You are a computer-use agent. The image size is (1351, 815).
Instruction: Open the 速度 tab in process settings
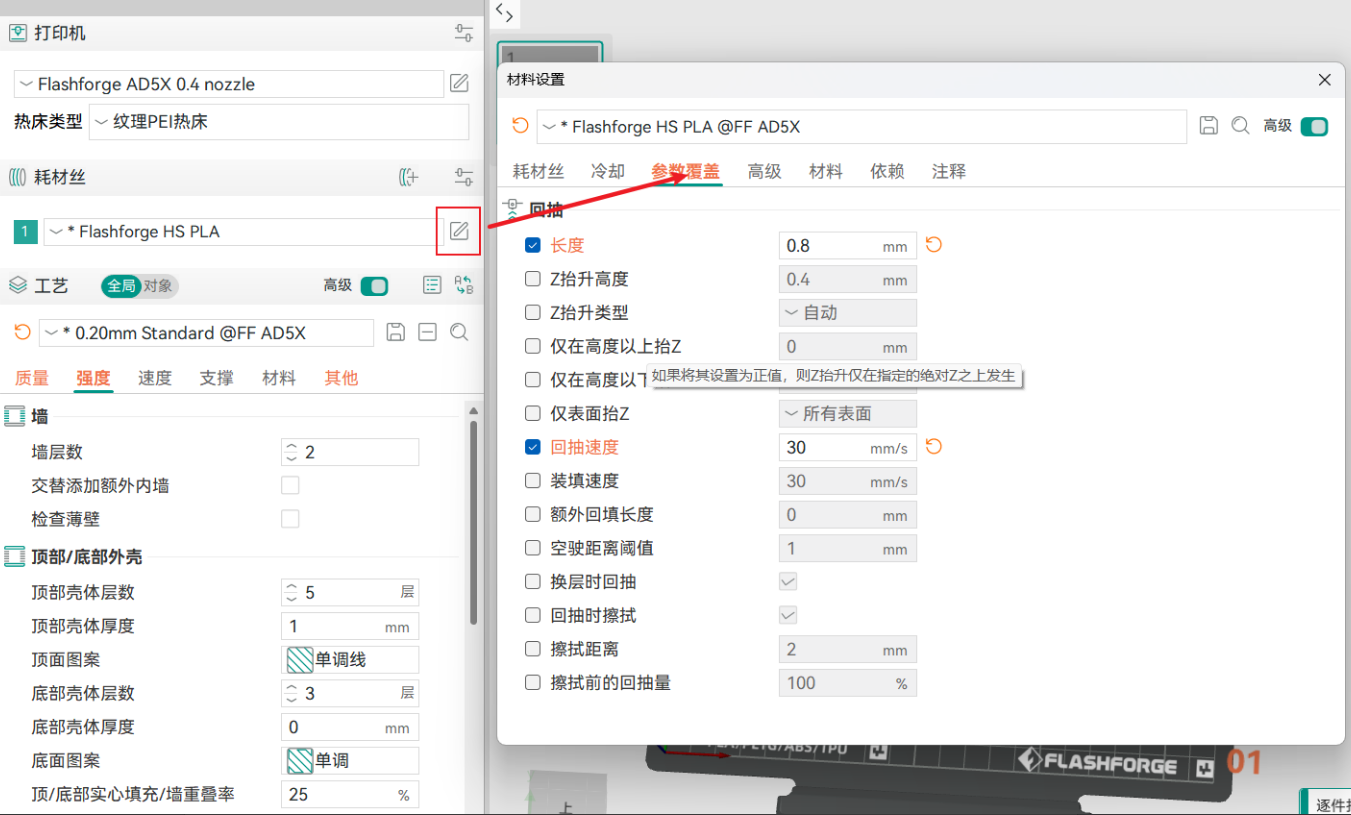tap(155, 378)
